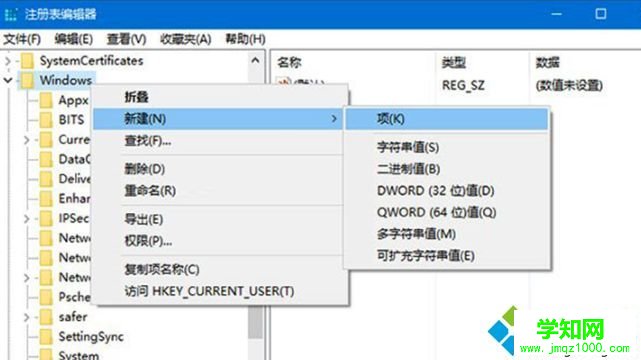Select 项(K) in the submenu
Viewport: 641px width, 360px height.
click(x=447, y=119)
